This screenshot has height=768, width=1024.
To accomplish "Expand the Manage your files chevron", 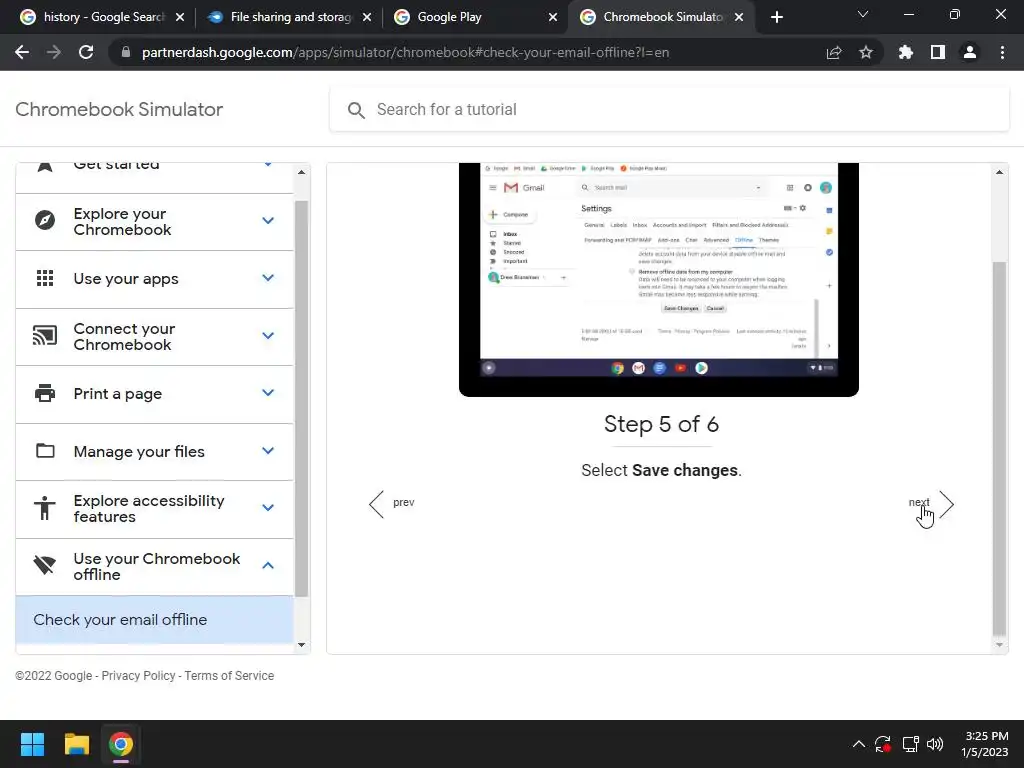I will pos(268,451).
